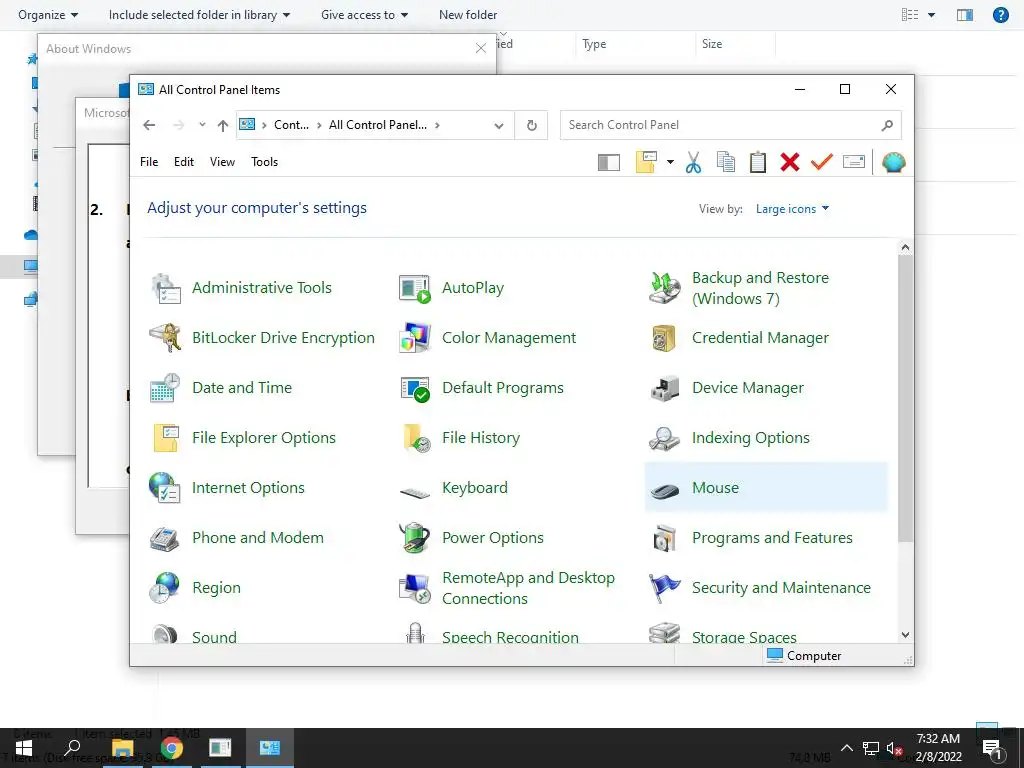Click the scroll down arrow of list
The image size is (1024, 768).
905,635
